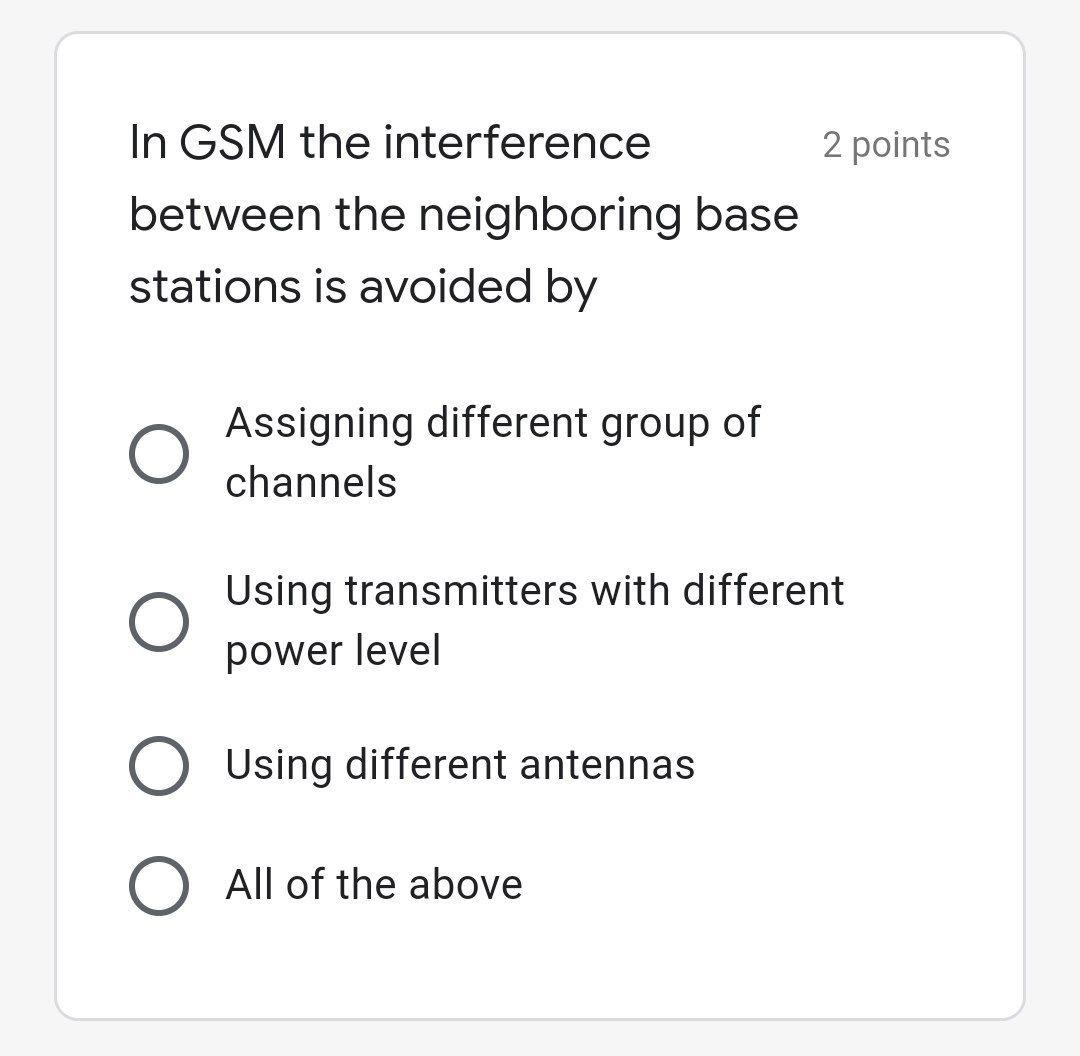Click the '2 points' label
This screenshot has height=1056, width=1080.
(886, 145)
